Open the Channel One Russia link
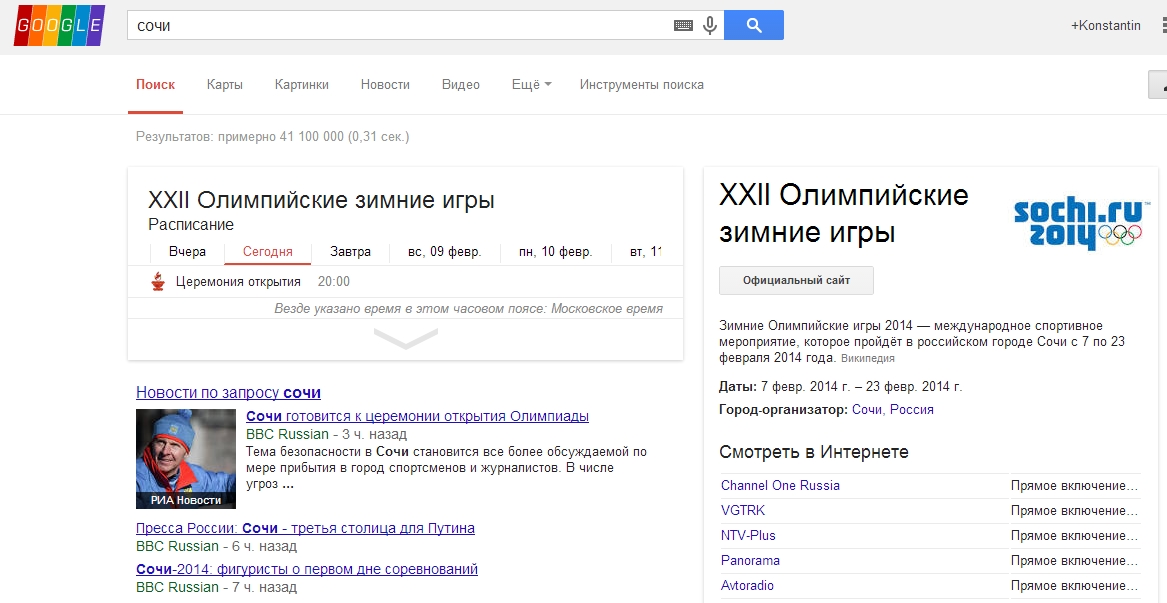 point(780,486)
